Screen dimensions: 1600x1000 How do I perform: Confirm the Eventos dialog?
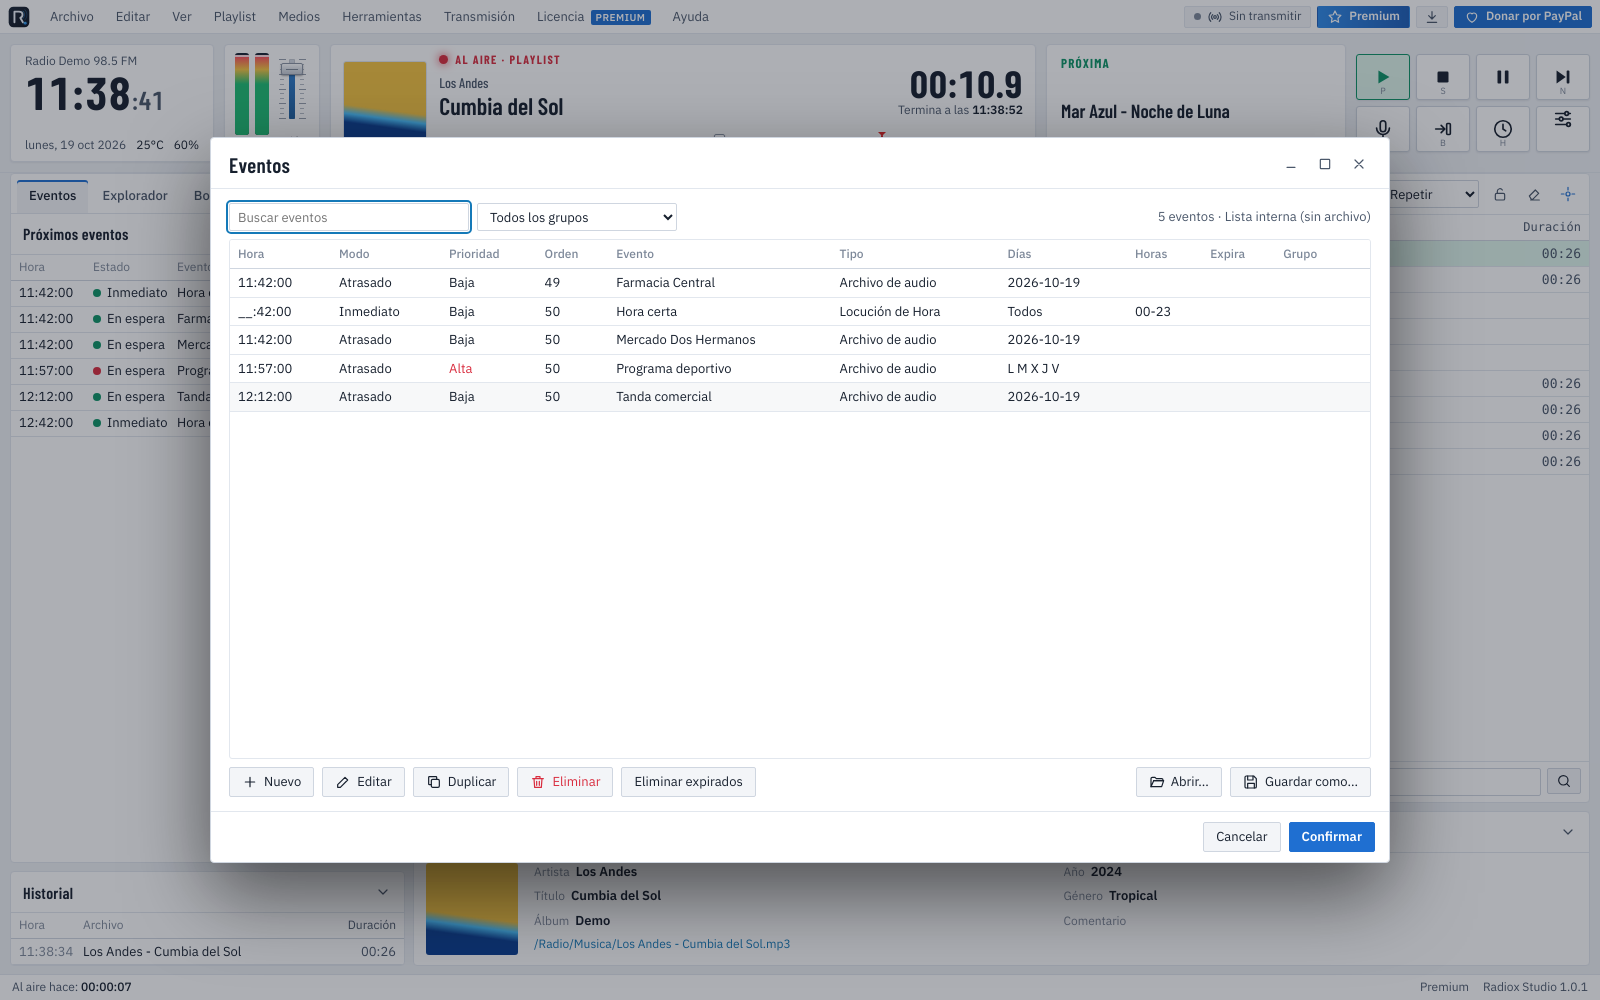(1332, 837)
